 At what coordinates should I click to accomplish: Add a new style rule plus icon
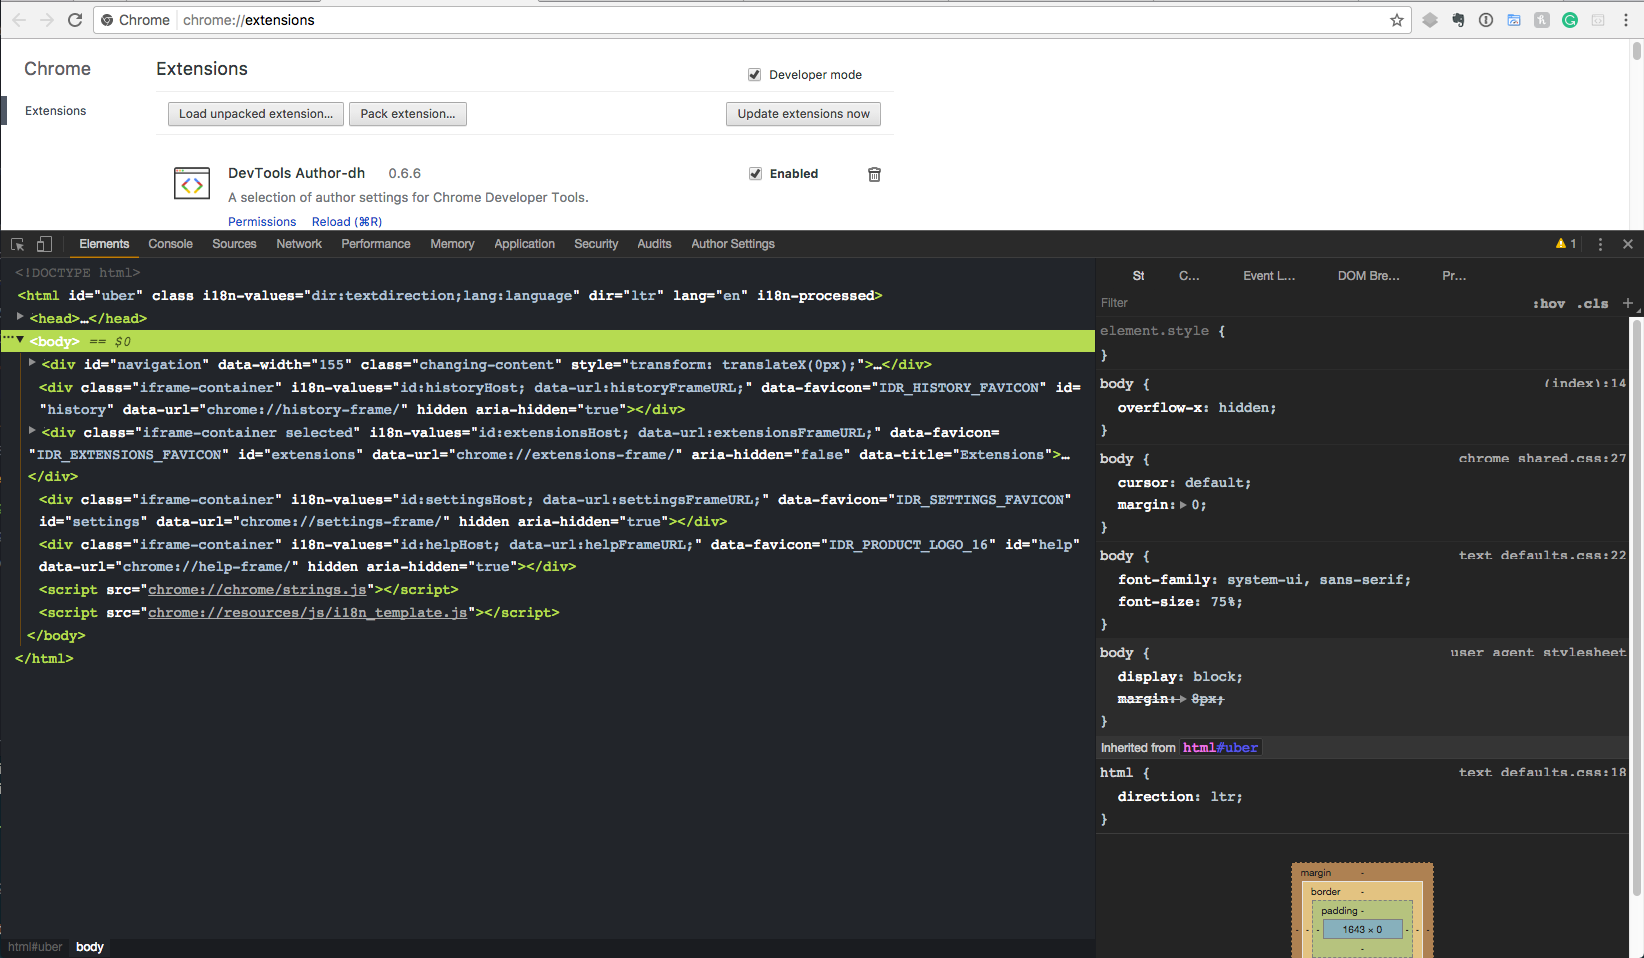(x=1627, y=303)
